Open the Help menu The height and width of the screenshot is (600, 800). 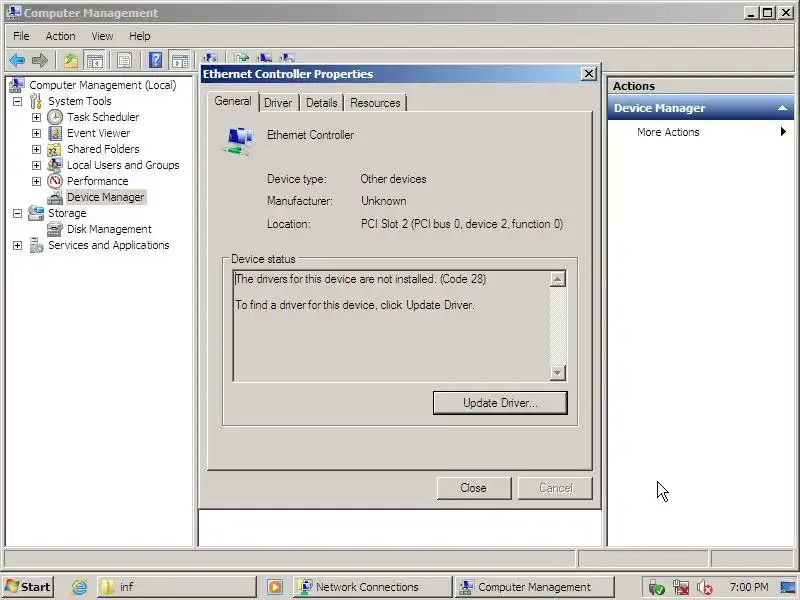139,36
